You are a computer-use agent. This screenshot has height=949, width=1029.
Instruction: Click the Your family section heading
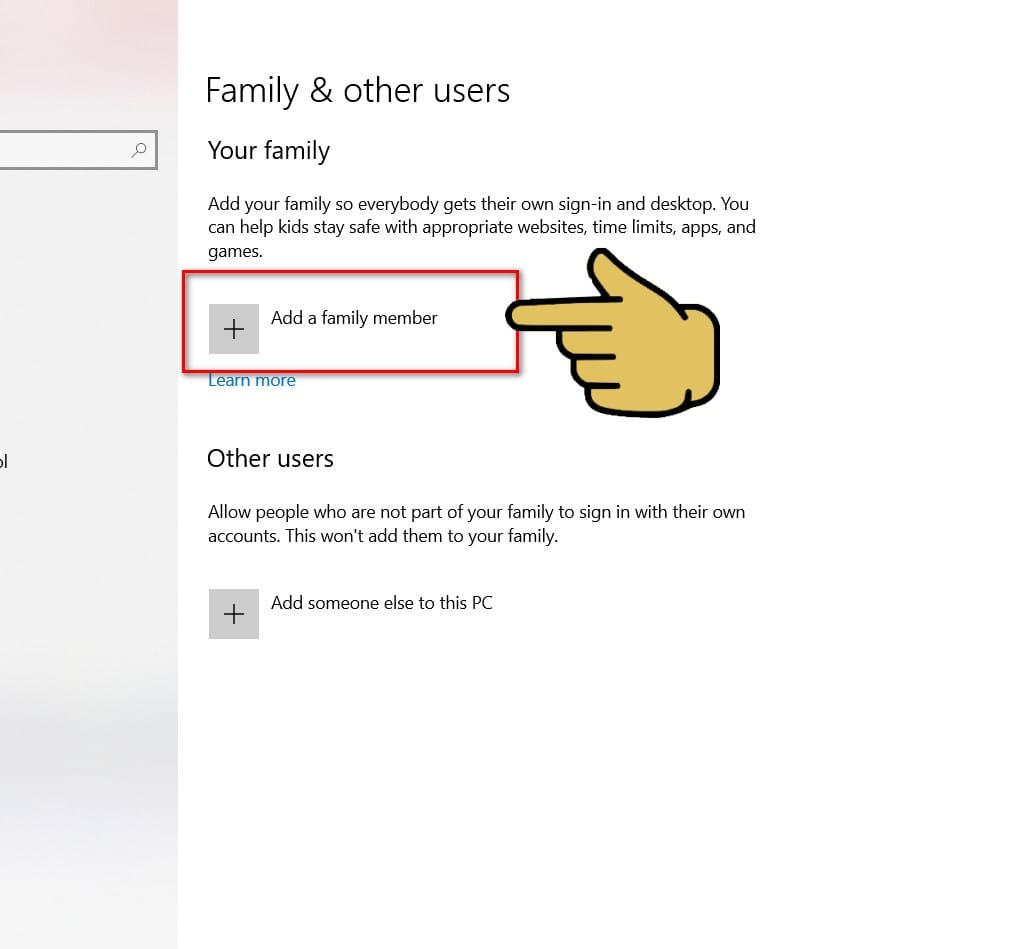click(268, 151)
